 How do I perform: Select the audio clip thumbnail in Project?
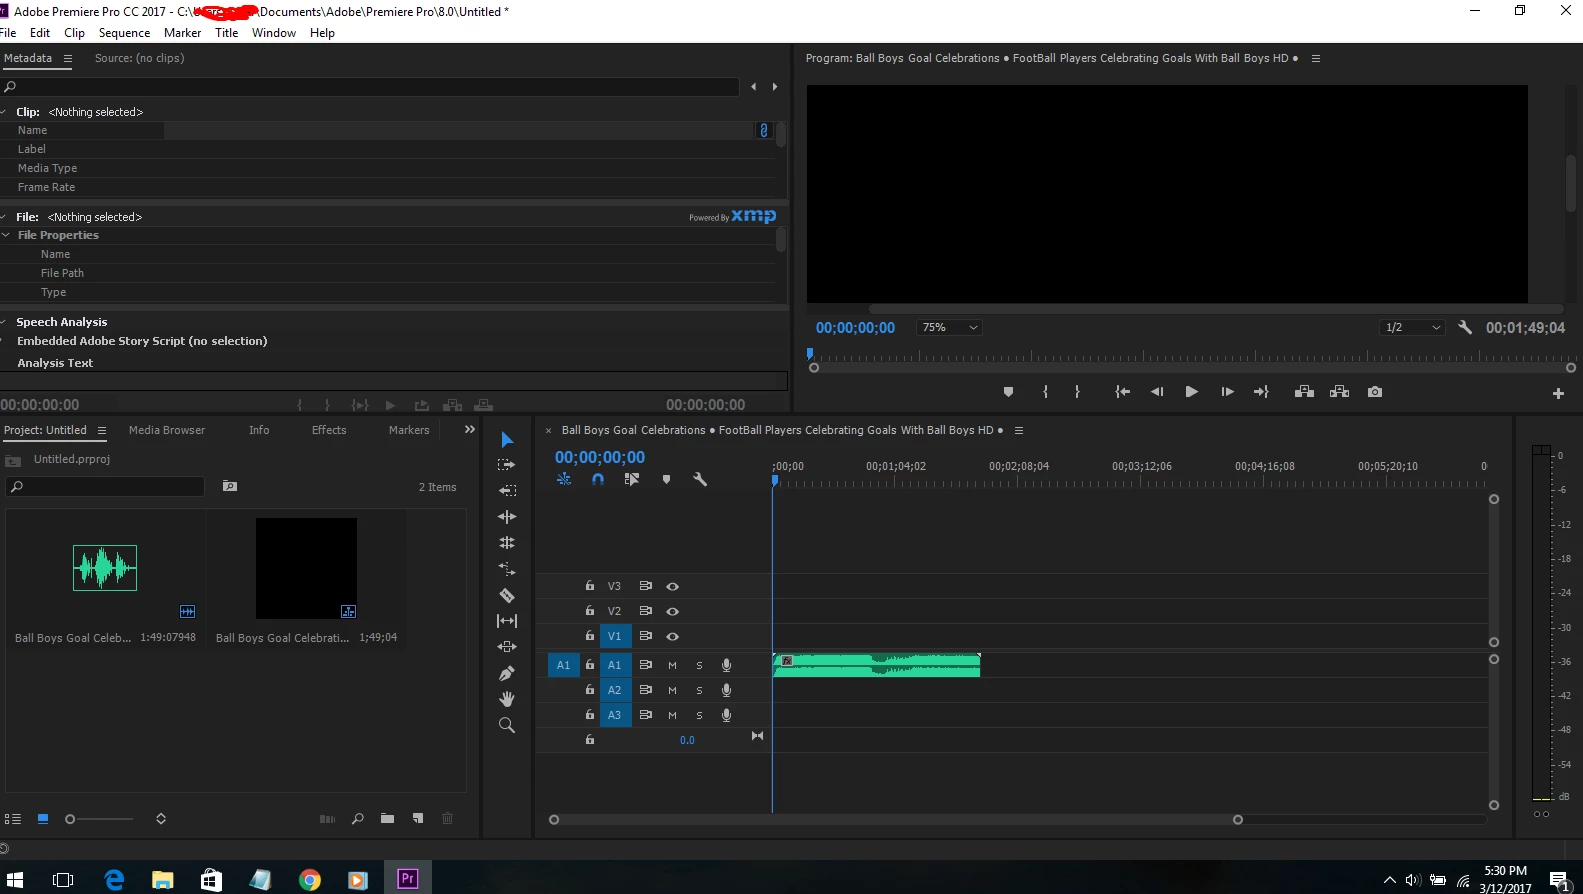coord(105,568)
